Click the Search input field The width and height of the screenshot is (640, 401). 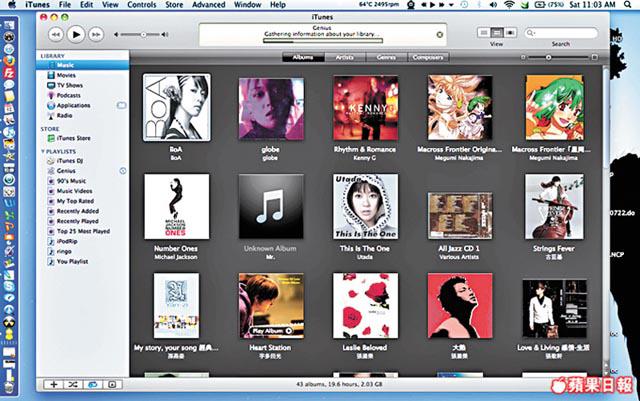[x=561, y=33]
